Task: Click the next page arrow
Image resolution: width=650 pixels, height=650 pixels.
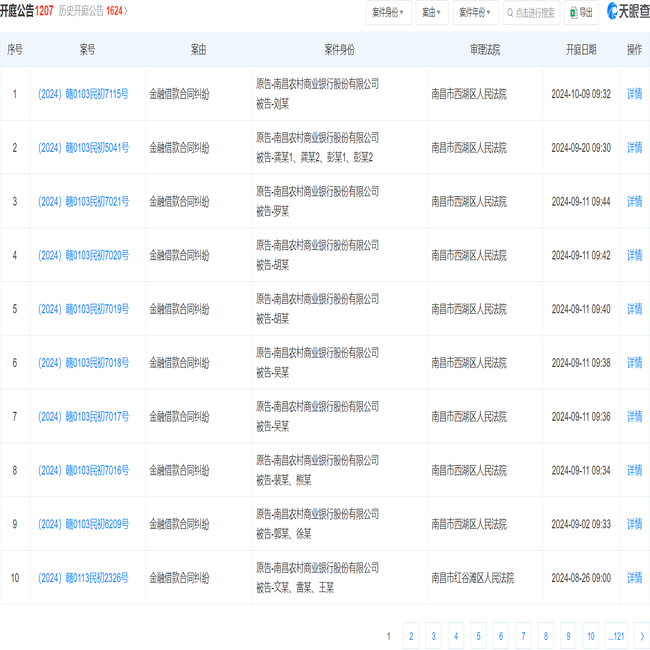Action: (642, 636)
